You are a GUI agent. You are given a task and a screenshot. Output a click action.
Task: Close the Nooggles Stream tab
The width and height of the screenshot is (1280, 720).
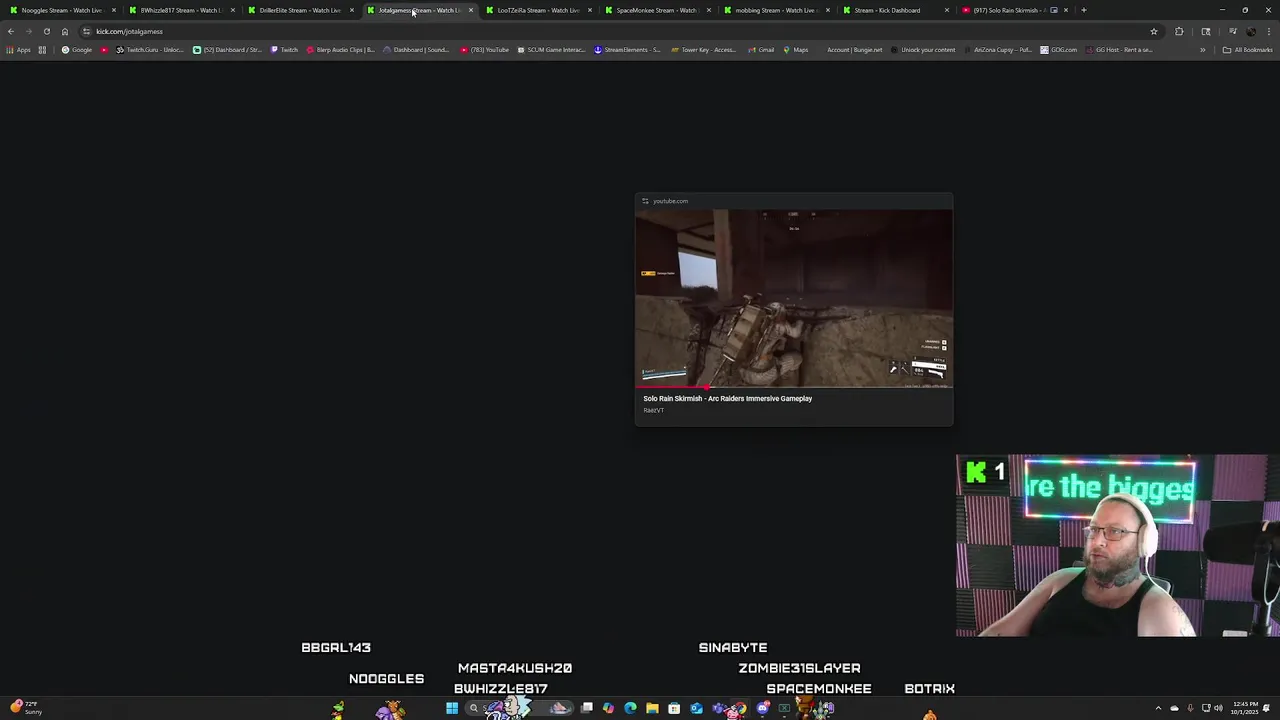114,10
